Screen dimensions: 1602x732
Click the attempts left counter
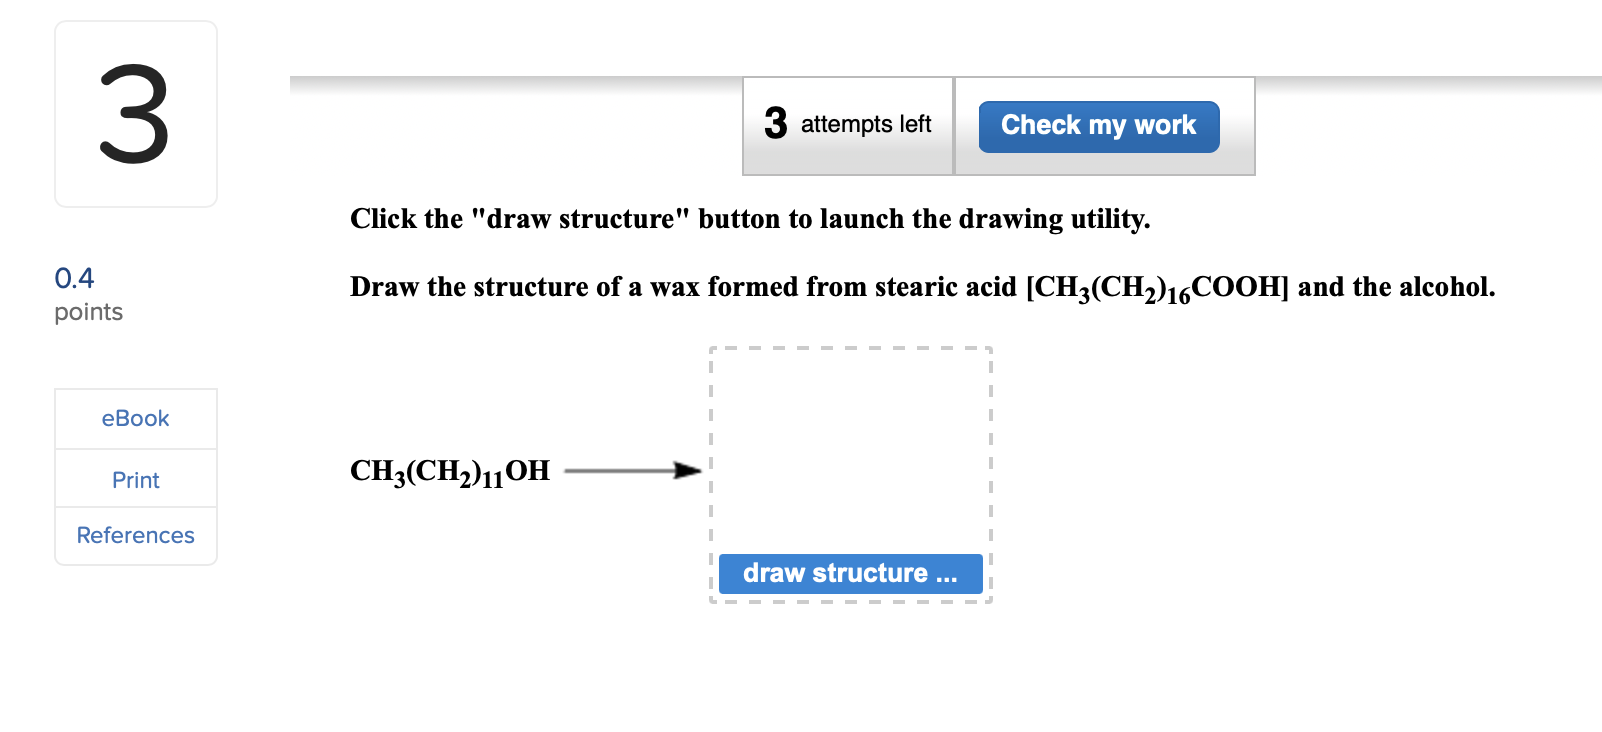[866, 125]
